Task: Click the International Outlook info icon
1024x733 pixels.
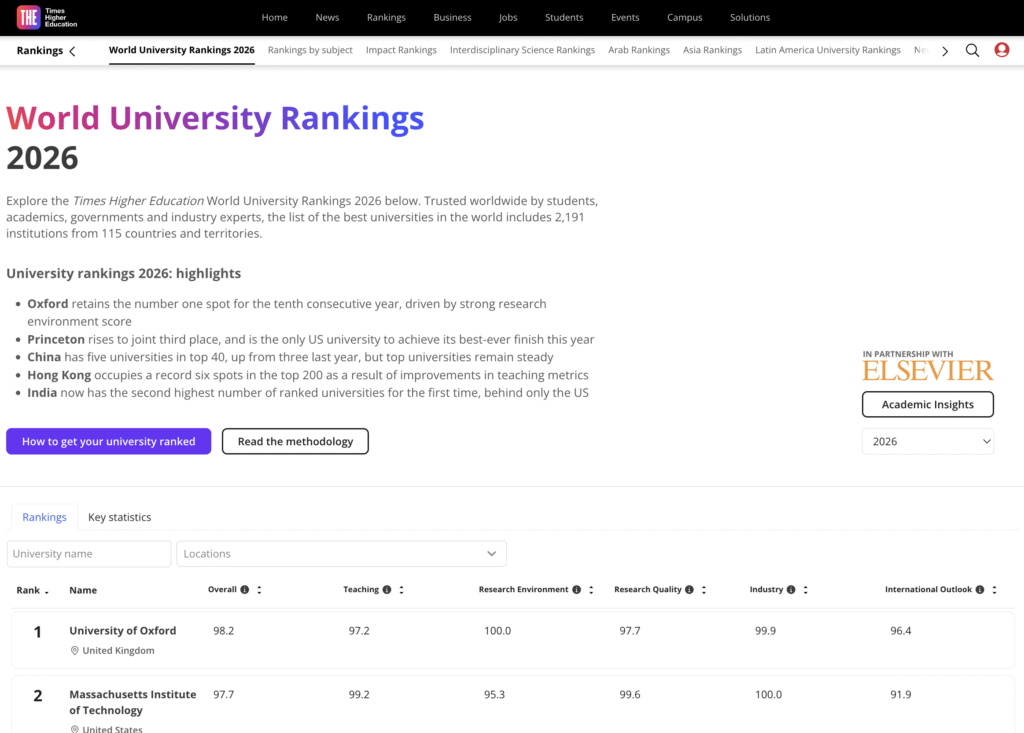Action: pyautogui.click(x=980, y=590)
